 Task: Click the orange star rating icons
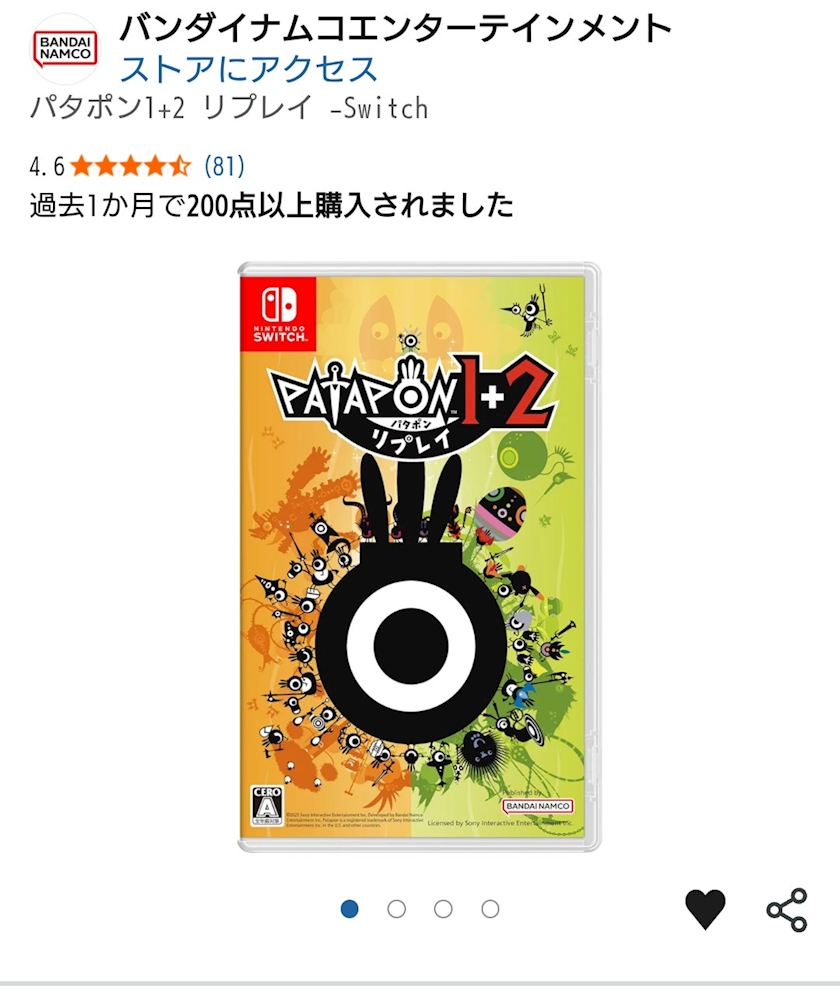coord(131,166)
